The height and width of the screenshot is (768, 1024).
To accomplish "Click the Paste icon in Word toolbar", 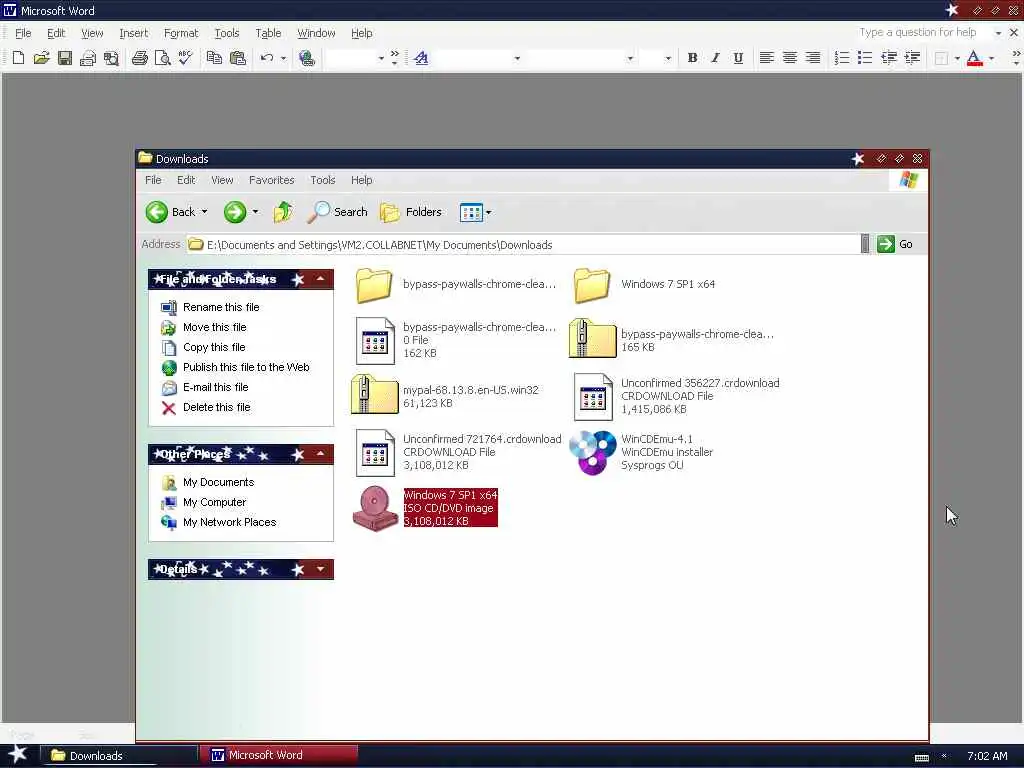I will coord(238,58).
